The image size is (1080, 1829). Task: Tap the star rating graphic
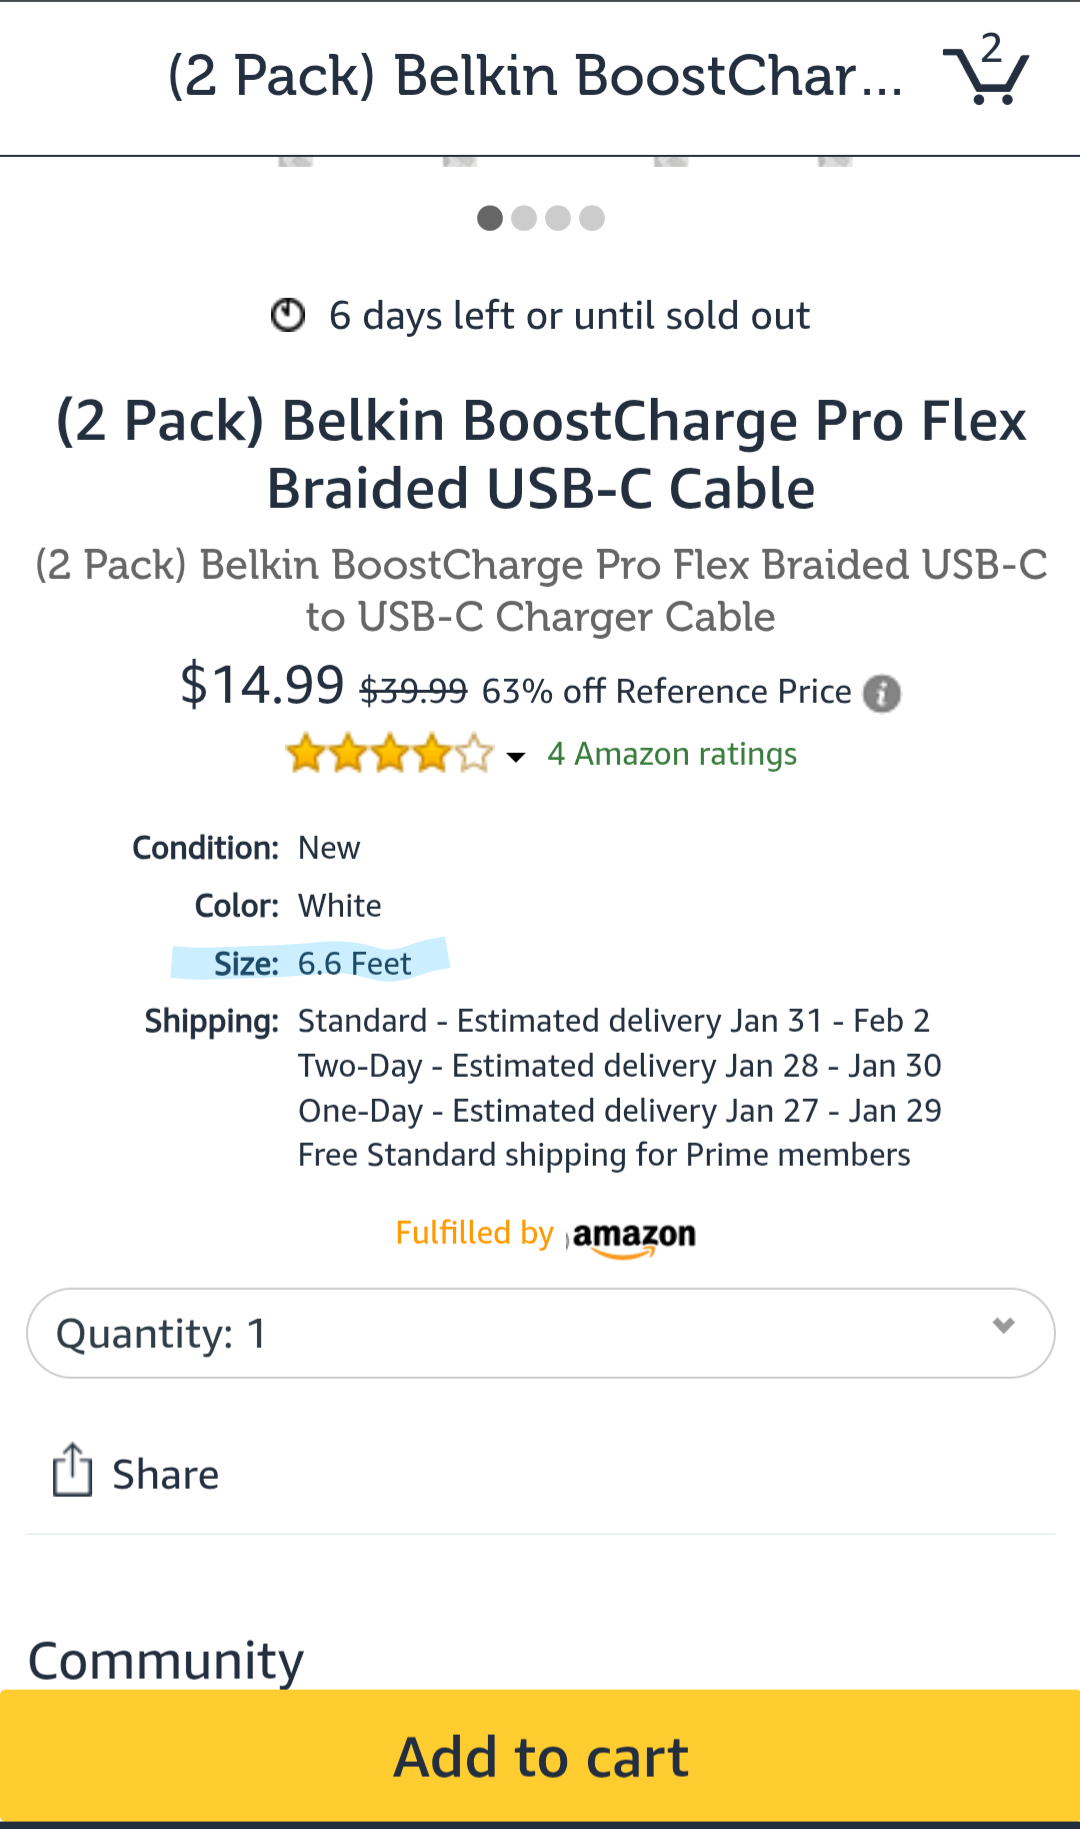tap(389, 754)
